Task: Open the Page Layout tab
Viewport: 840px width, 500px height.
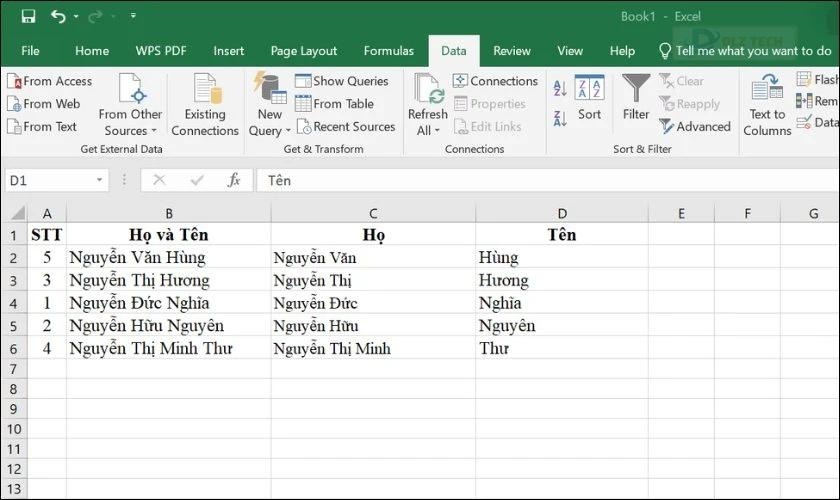Action: click(304, 51)
